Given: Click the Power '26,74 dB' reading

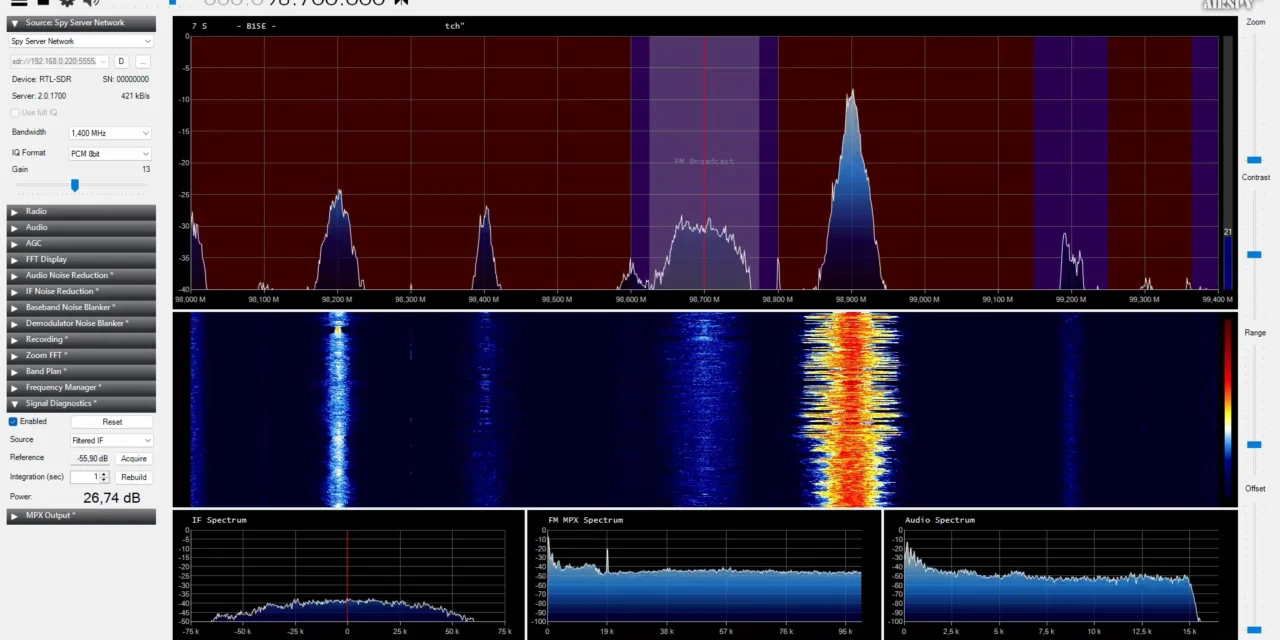Looking at the screenshot, I should coord(112,498).
